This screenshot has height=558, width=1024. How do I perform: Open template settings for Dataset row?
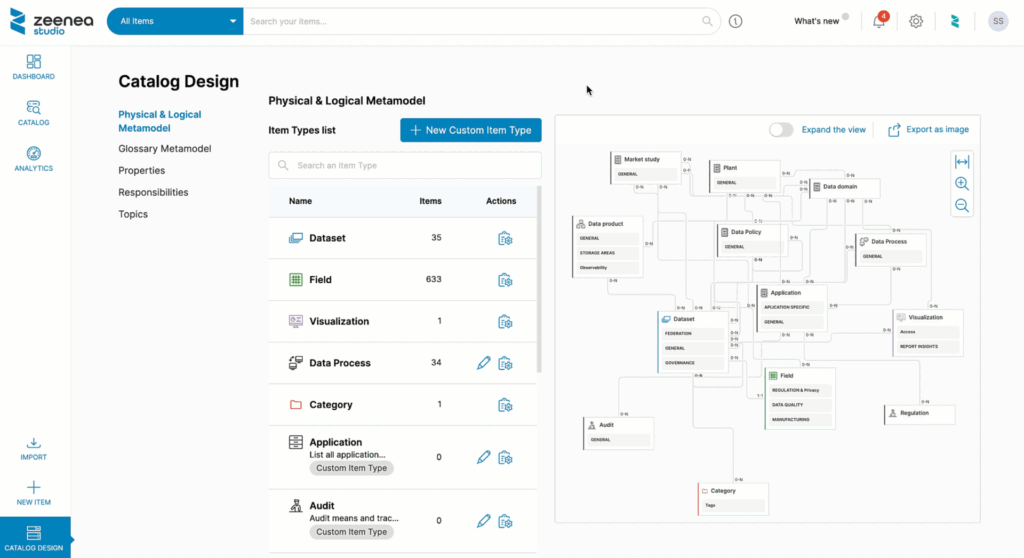coord(505,238)
